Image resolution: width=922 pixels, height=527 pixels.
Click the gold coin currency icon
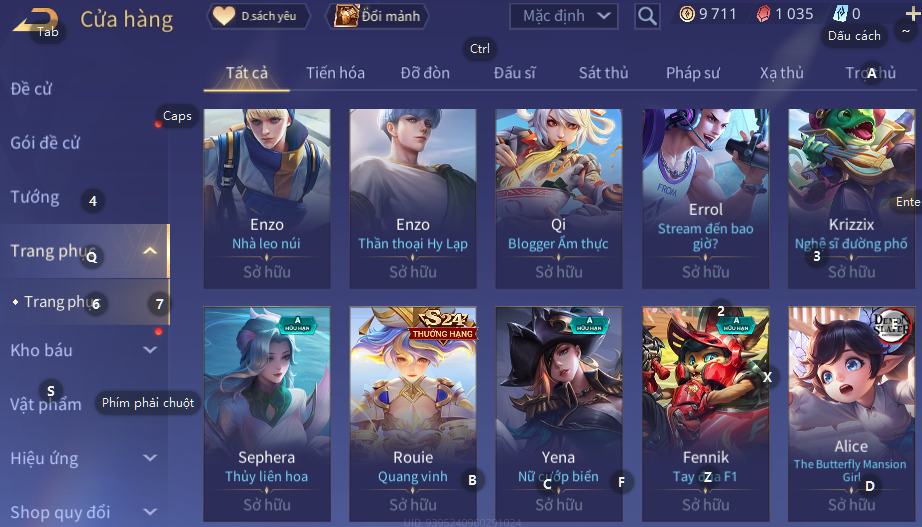tap(686, 14)
